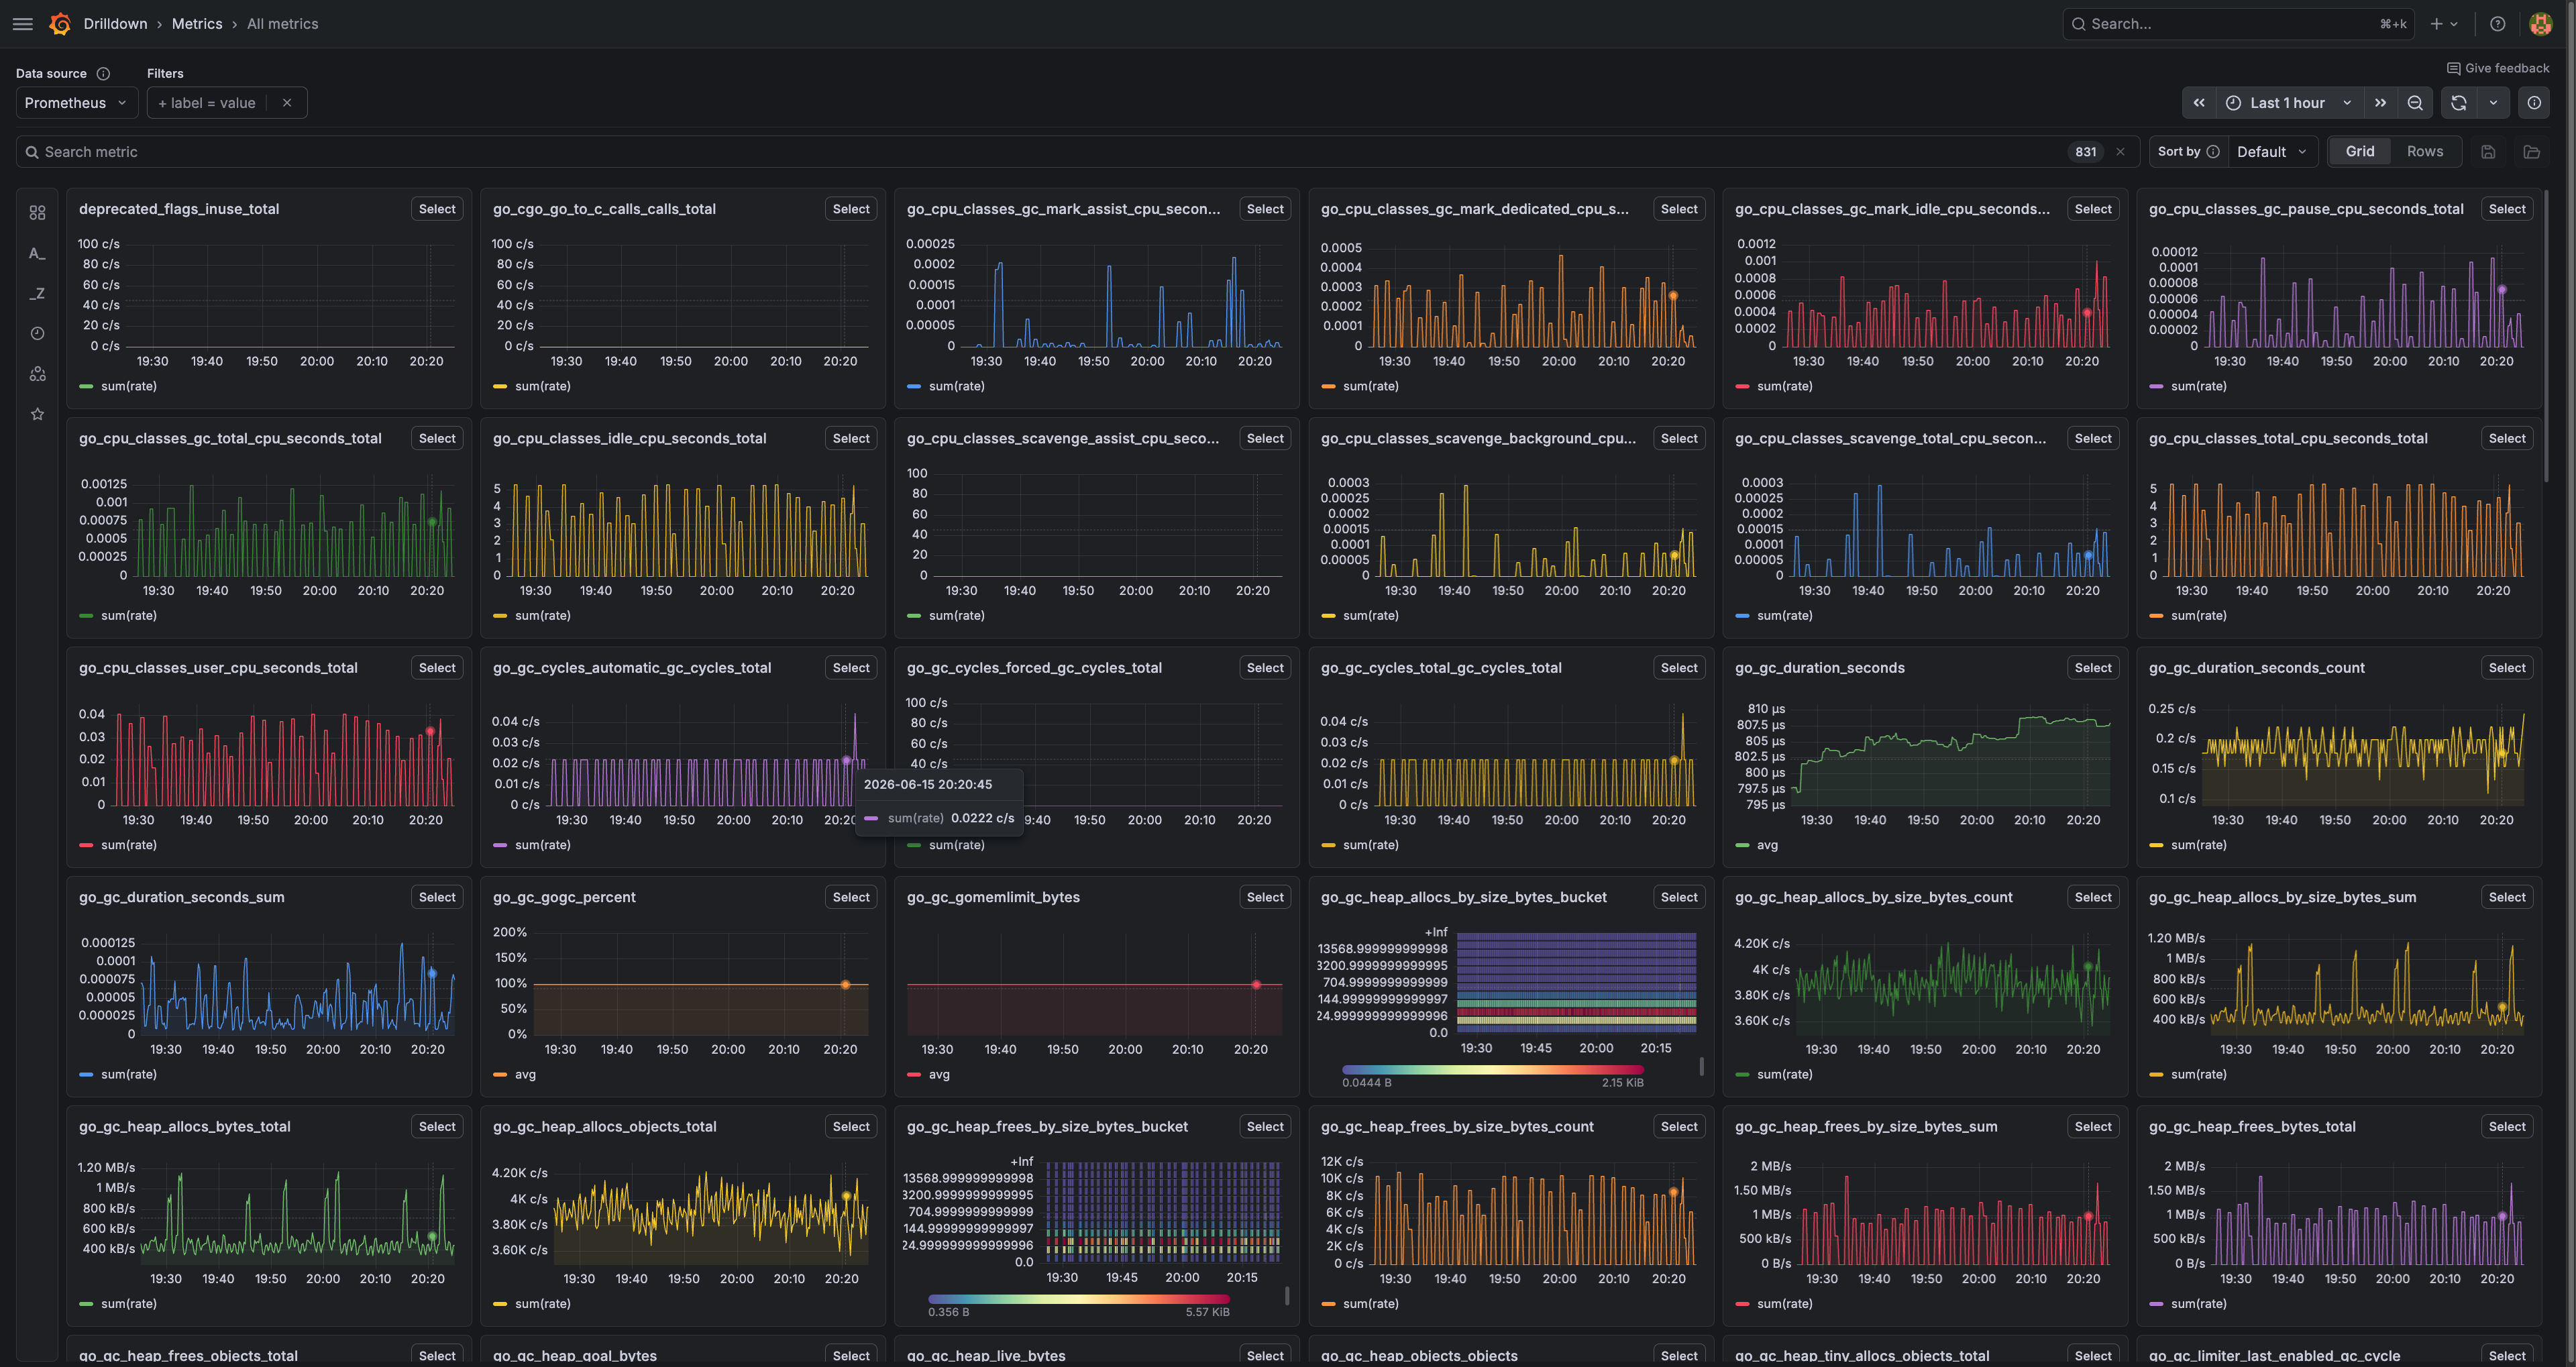This screenshot has width=2576, height=1367.
Task: Add a label = value filter
Action: pyautogui.click(x=207, y=103)
